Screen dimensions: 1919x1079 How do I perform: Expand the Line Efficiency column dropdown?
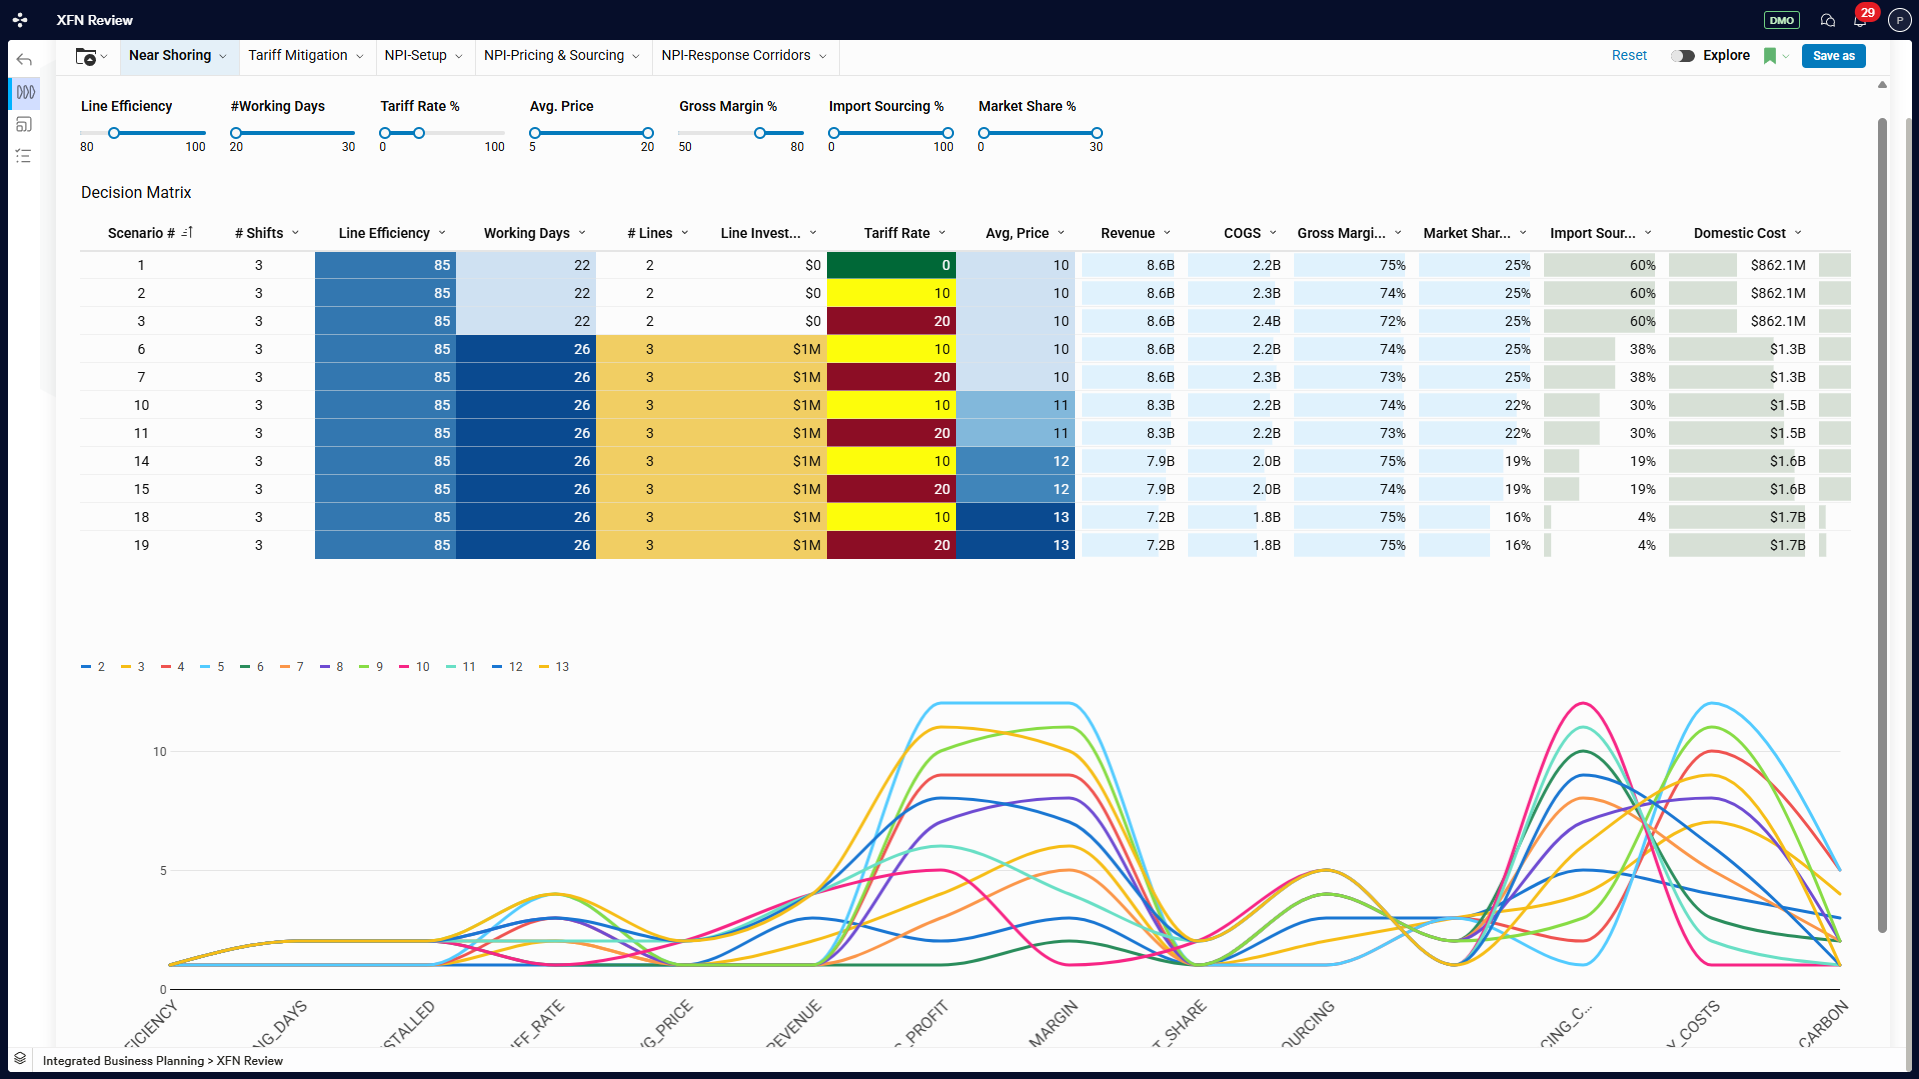coord(442,233)
